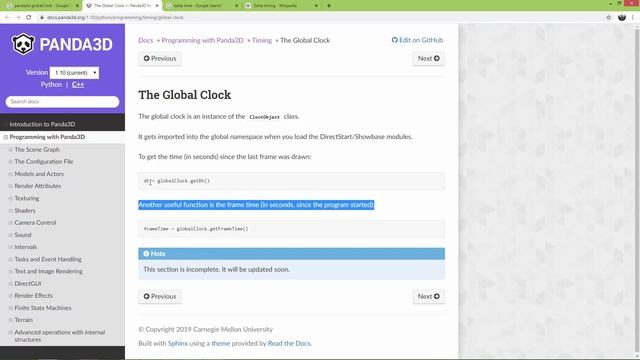Go to Docs breadcrumb link

[x=146, y=40]
